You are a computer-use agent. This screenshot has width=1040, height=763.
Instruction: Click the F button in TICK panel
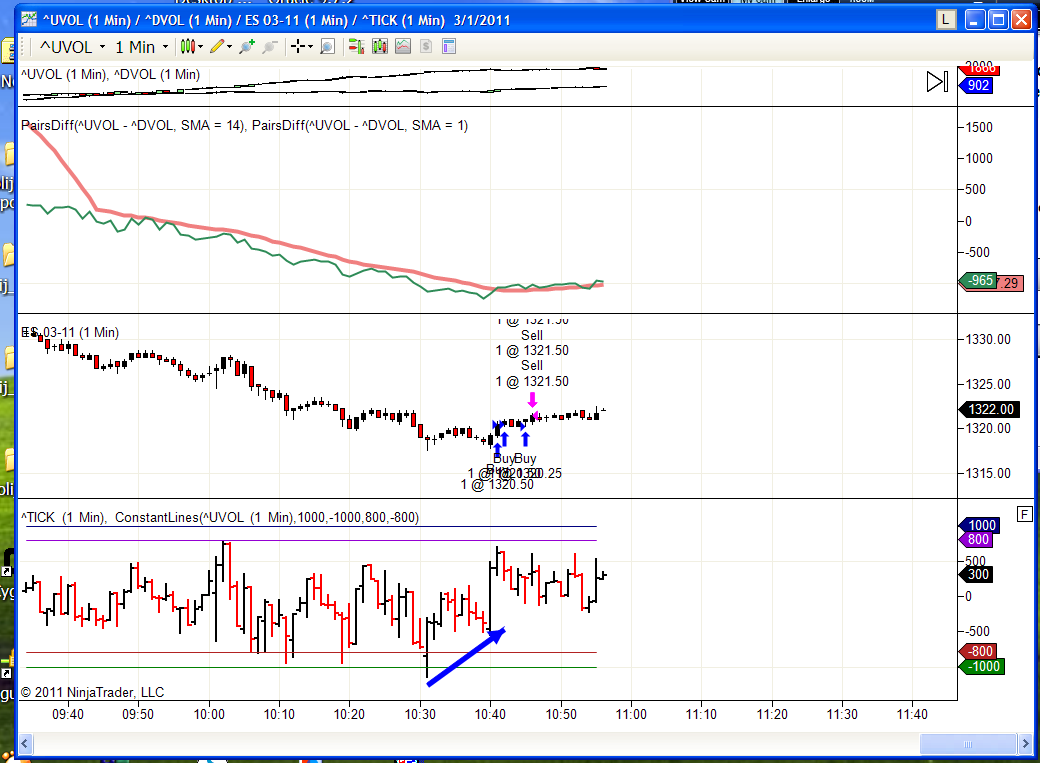tap(1025, 514)
